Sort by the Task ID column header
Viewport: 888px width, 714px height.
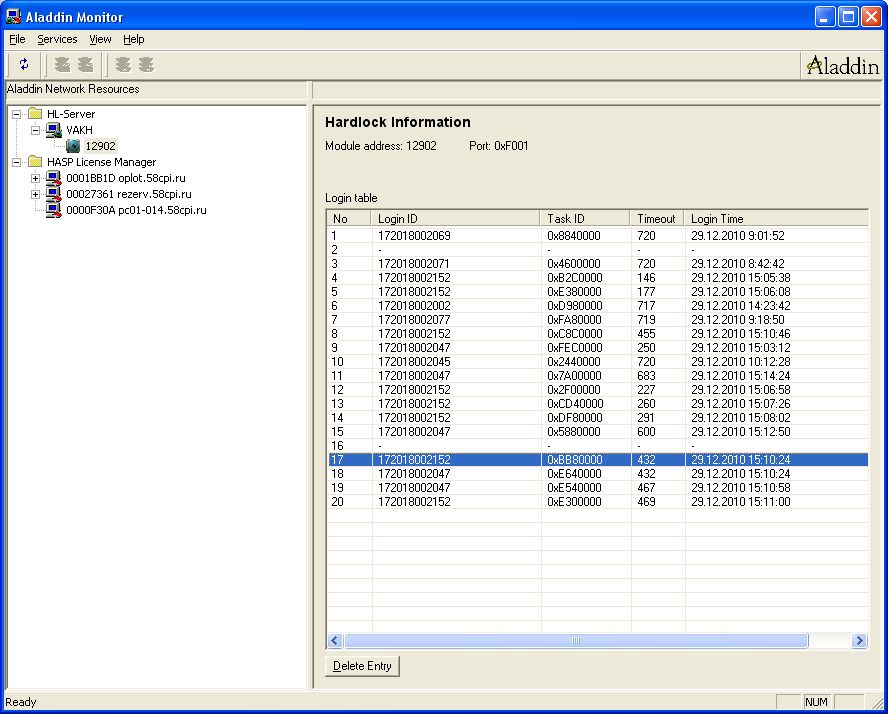(x=586, y=219)
